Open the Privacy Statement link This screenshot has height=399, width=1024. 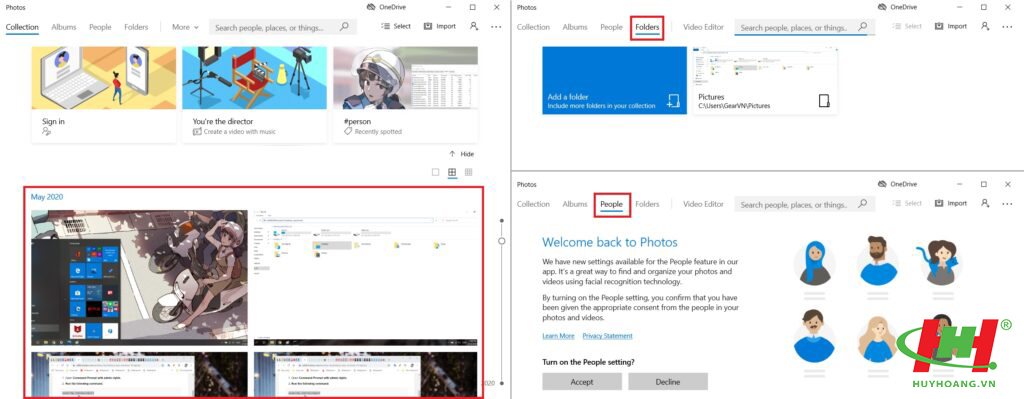click(x=607, y=336)
